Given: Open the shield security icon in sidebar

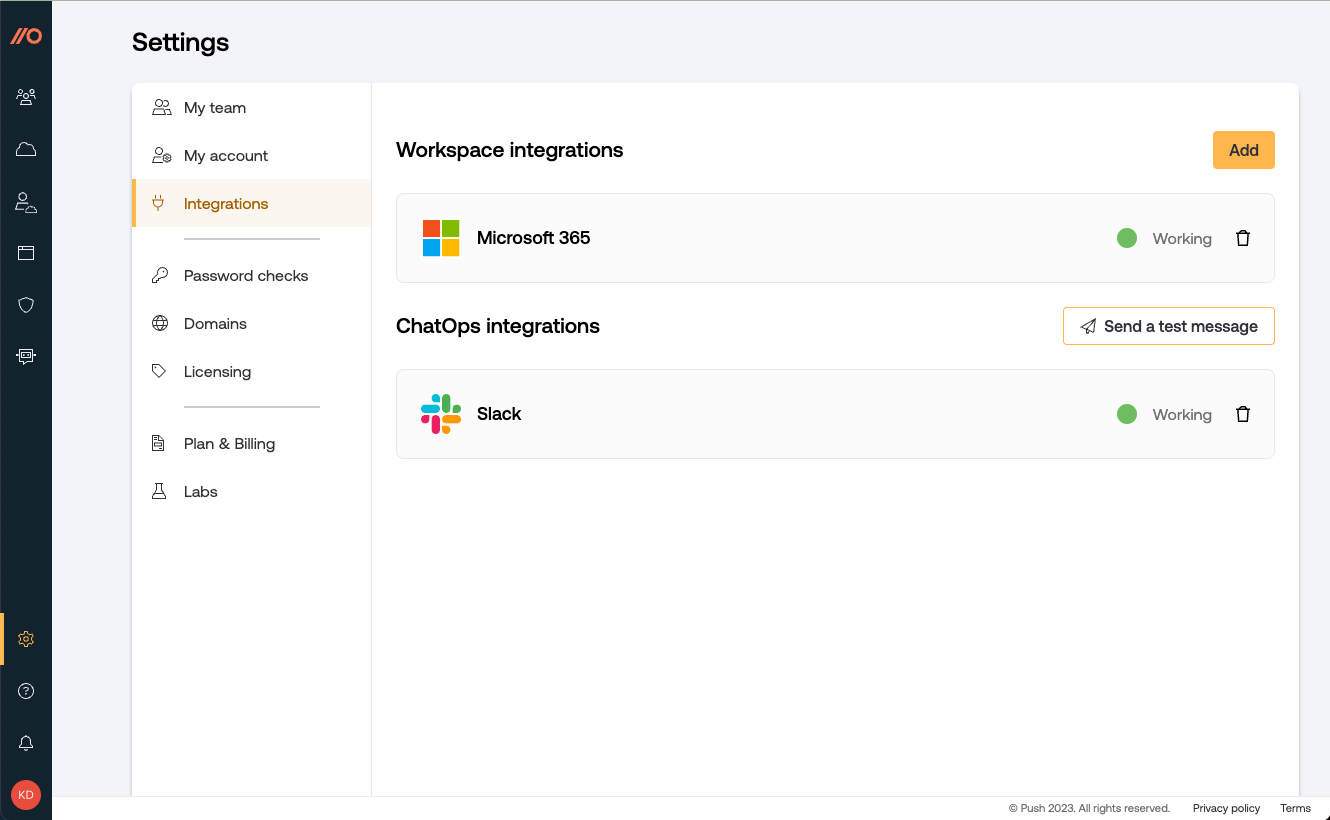Looking at the screenshot, I should pyautogui.click(x=26, y=305).
